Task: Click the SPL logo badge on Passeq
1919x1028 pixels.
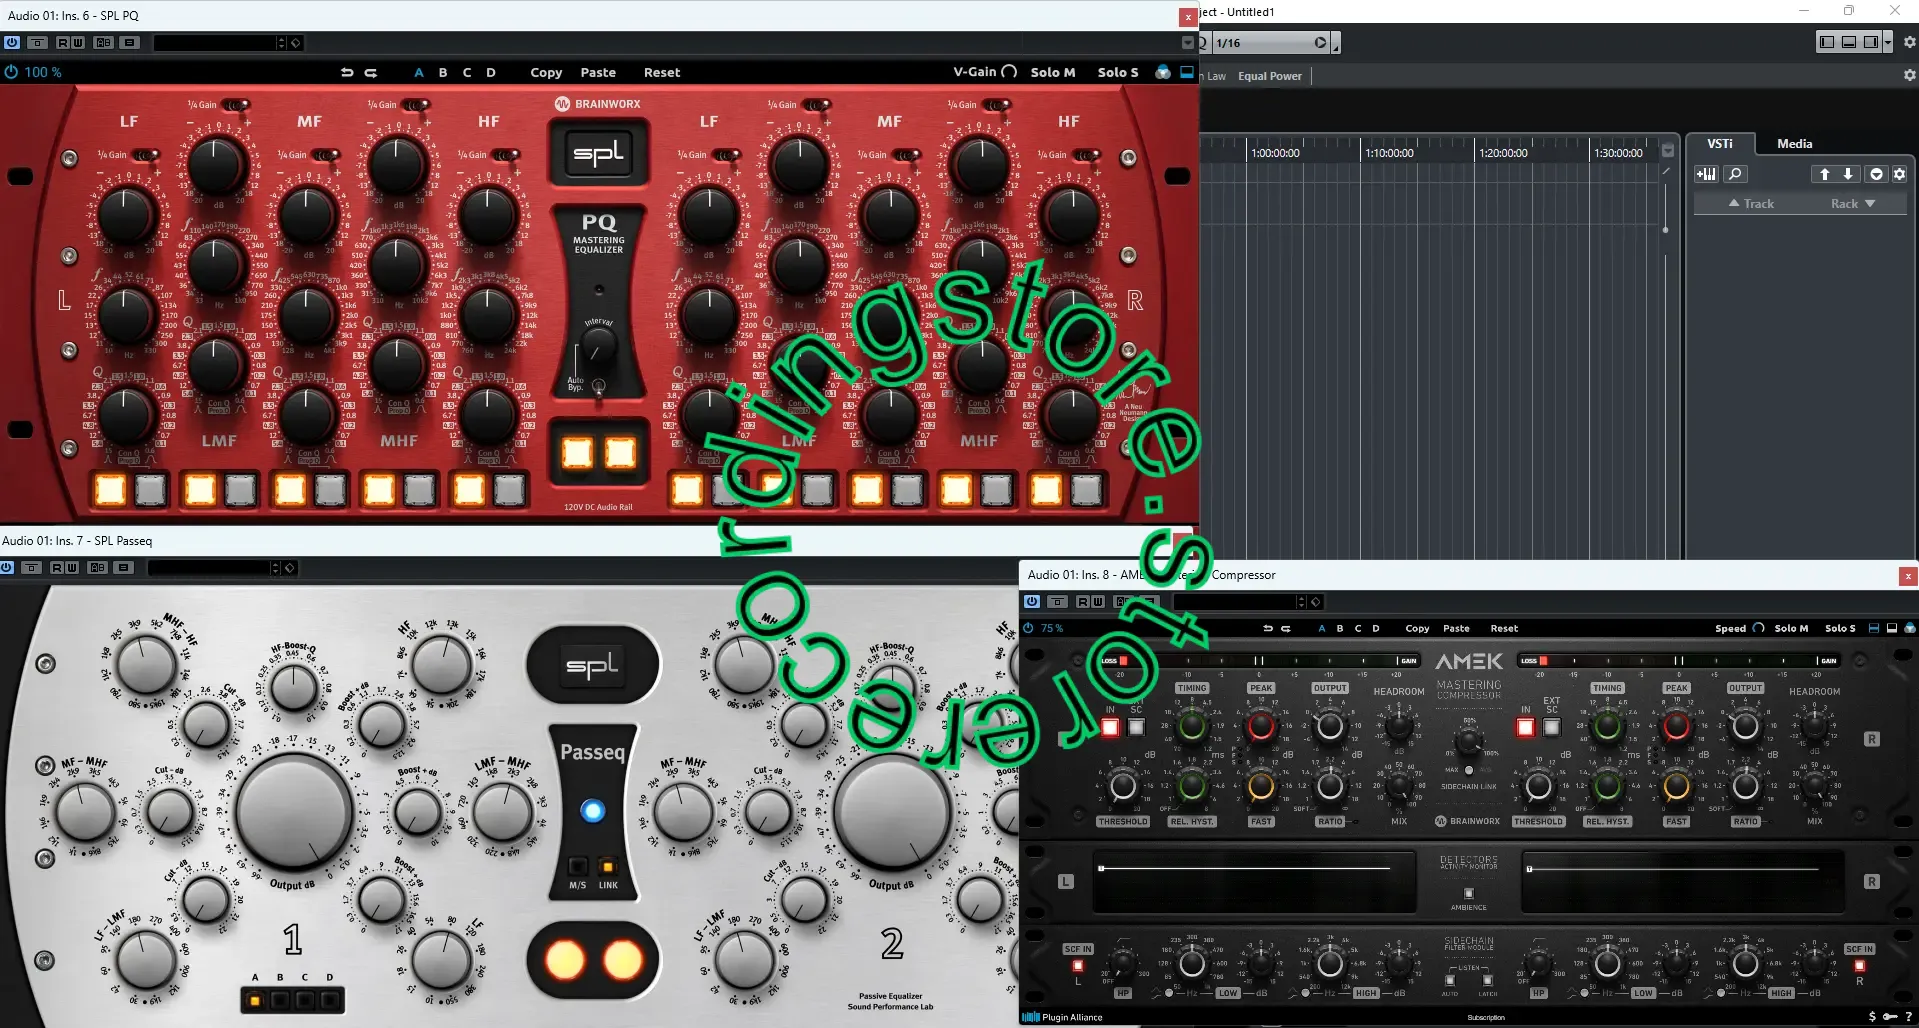Action: click(x=593, y=665)
